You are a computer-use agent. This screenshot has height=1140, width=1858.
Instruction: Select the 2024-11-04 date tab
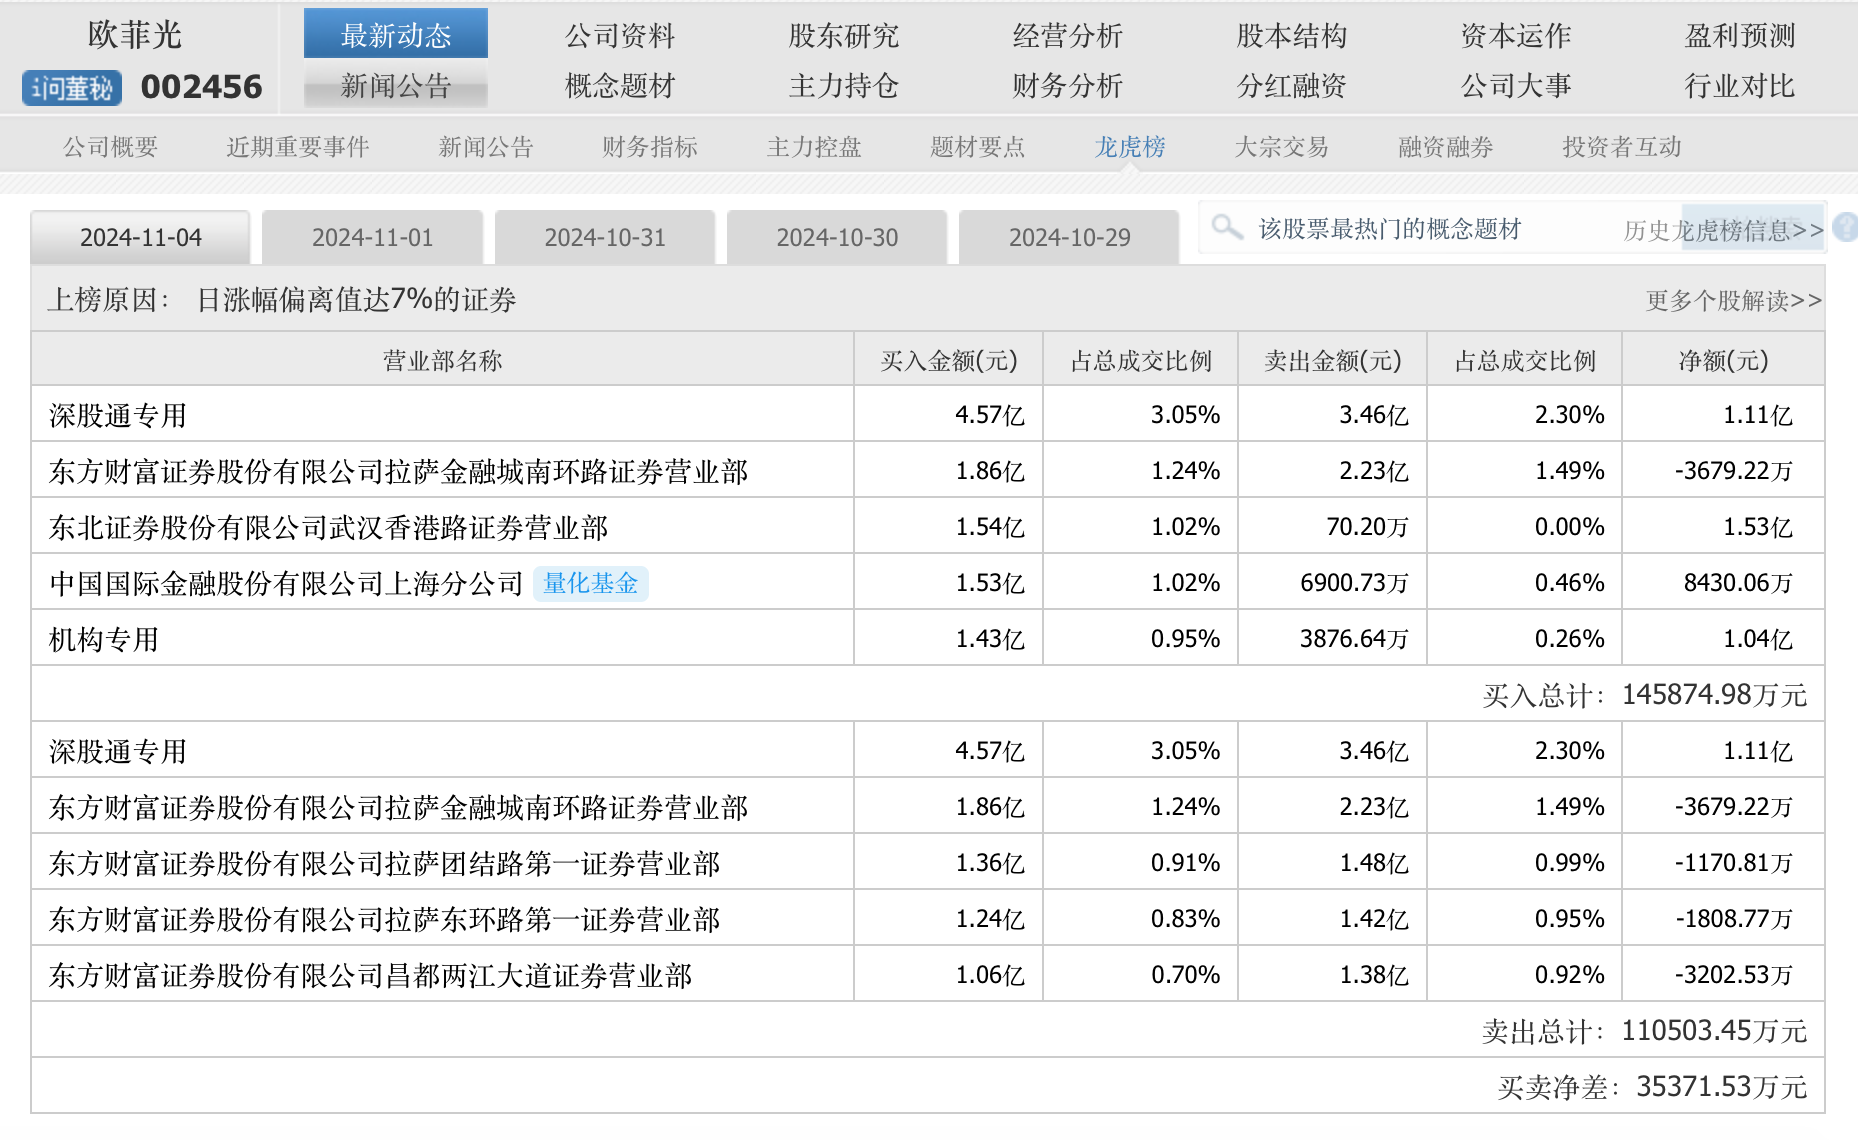141,238
